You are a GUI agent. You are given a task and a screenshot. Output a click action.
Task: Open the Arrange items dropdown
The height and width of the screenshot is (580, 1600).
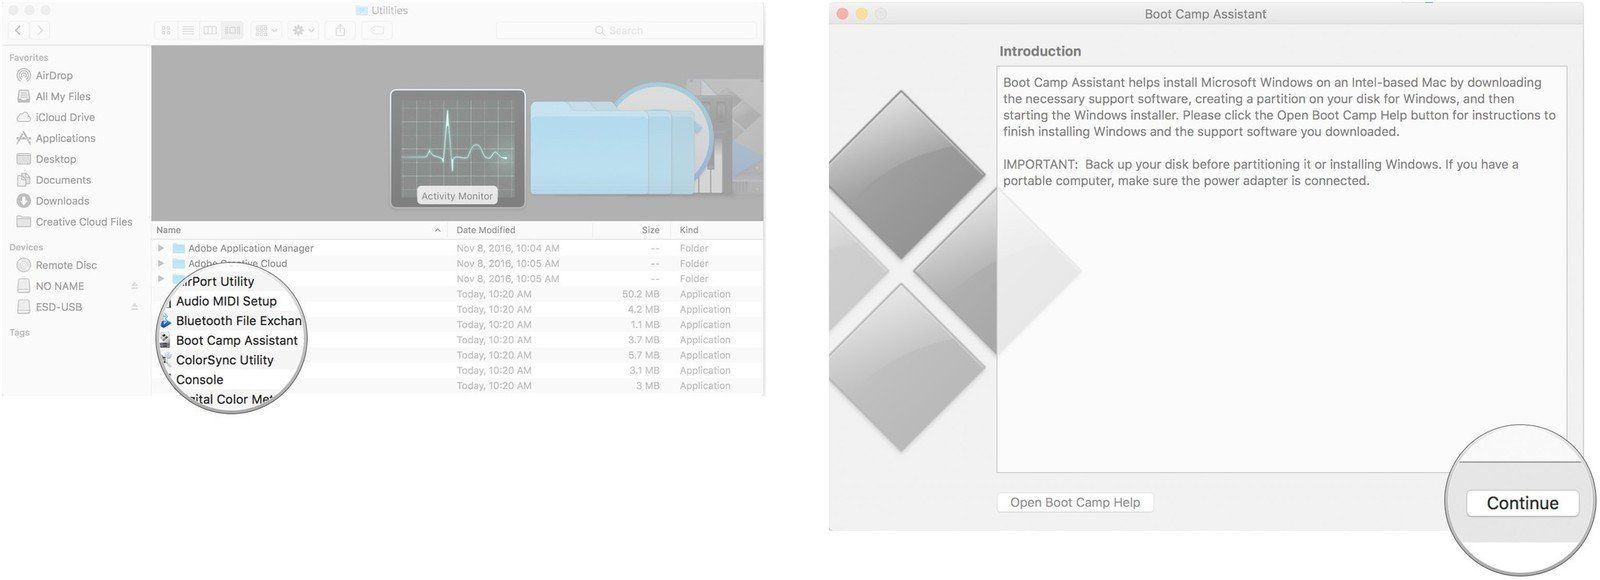coord(266,31)
